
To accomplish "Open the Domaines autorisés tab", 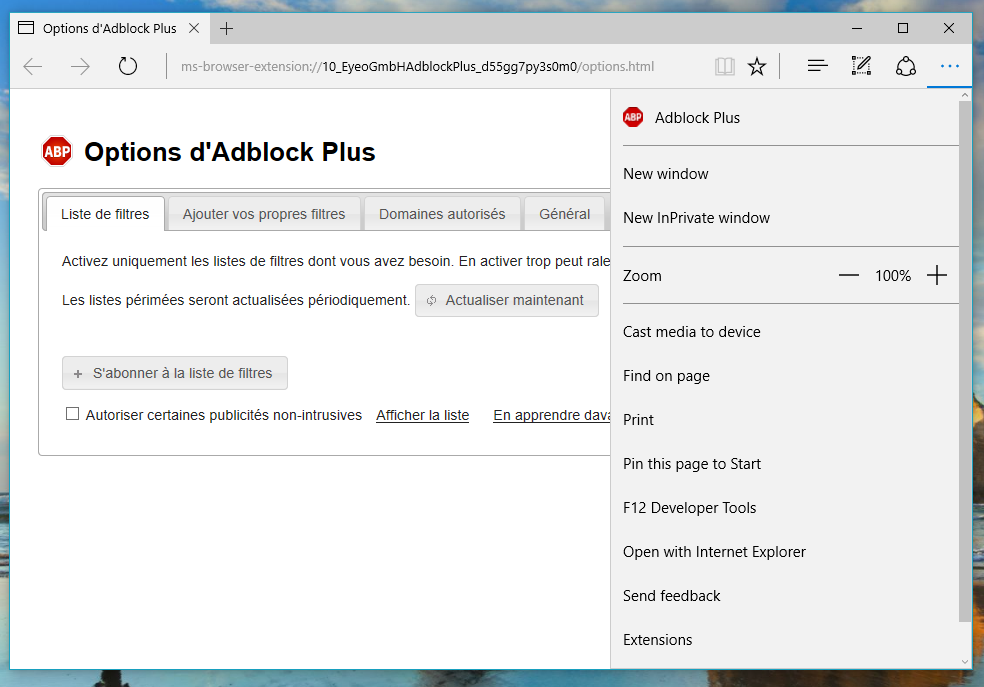I will pyautogui.click(x=442, y=214).
